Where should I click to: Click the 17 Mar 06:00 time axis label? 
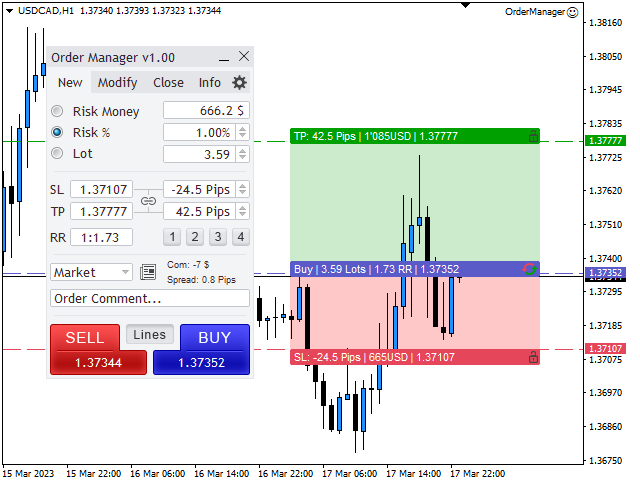(x=349, y=473)
